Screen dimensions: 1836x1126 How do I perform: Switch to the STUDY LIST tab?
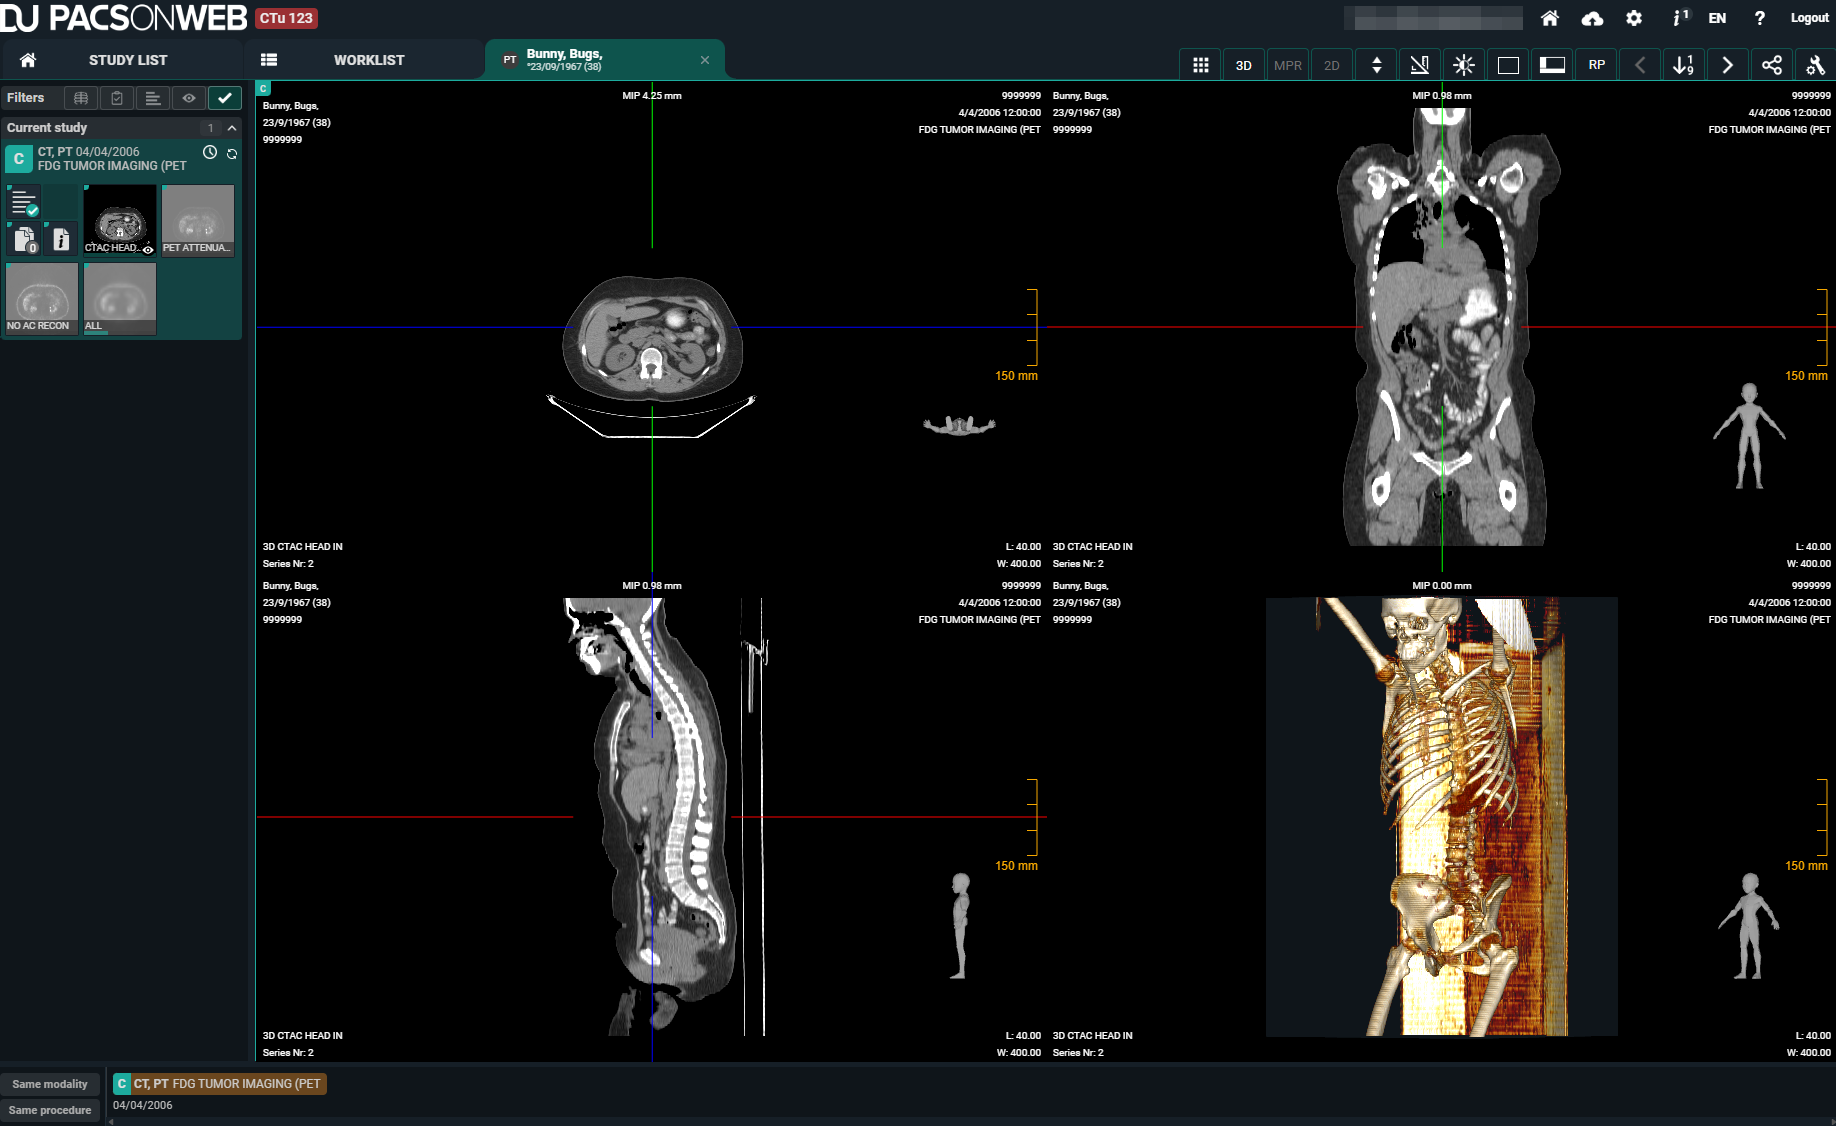[x=127, y=60]
